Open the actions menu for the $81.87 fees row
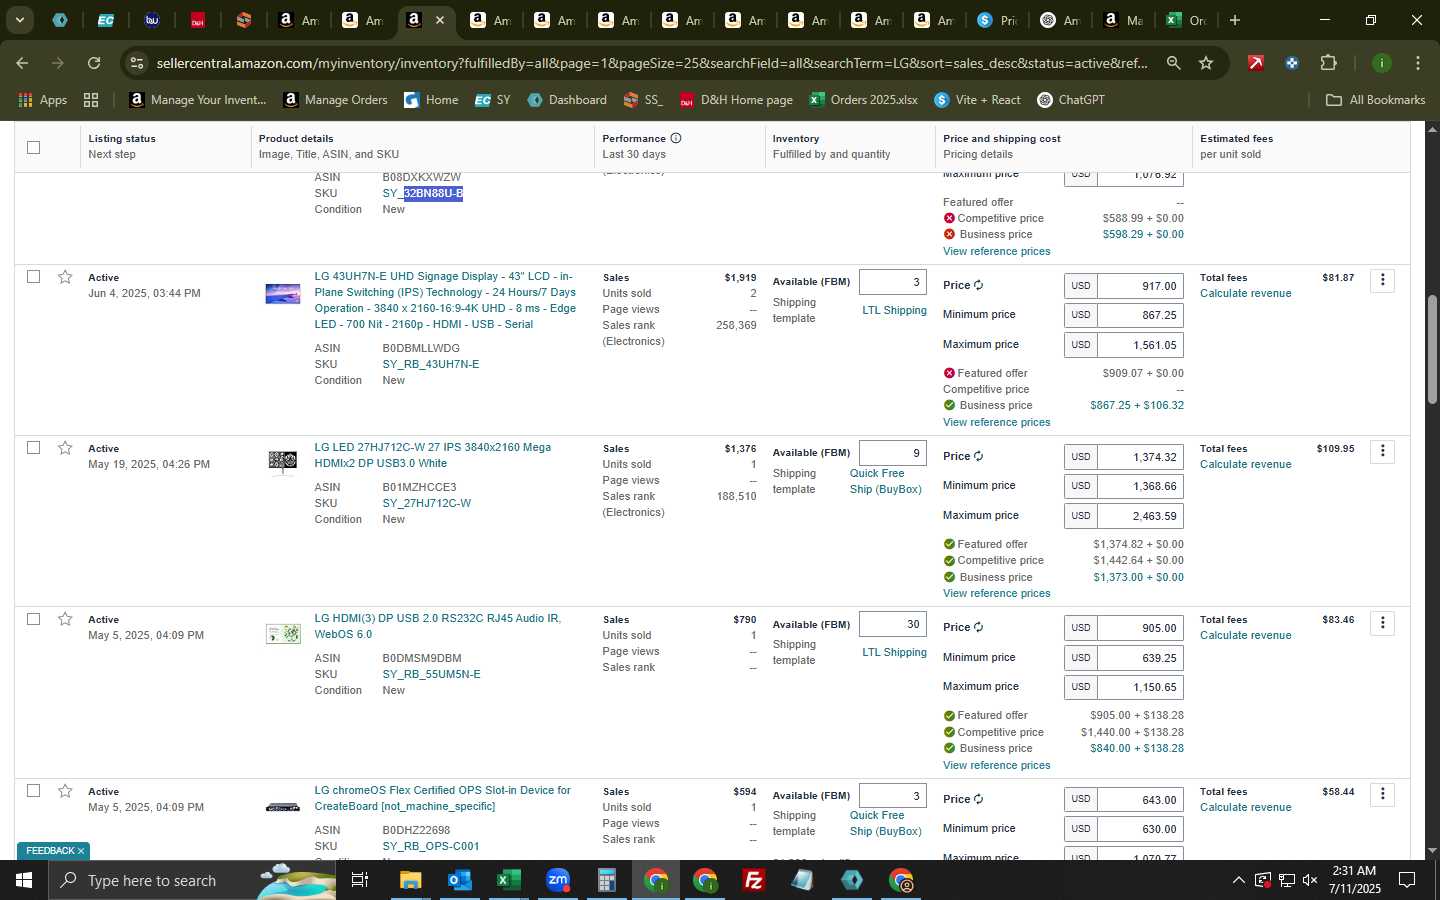The height and width of the screenshot is (900, 1440). 1382,280
